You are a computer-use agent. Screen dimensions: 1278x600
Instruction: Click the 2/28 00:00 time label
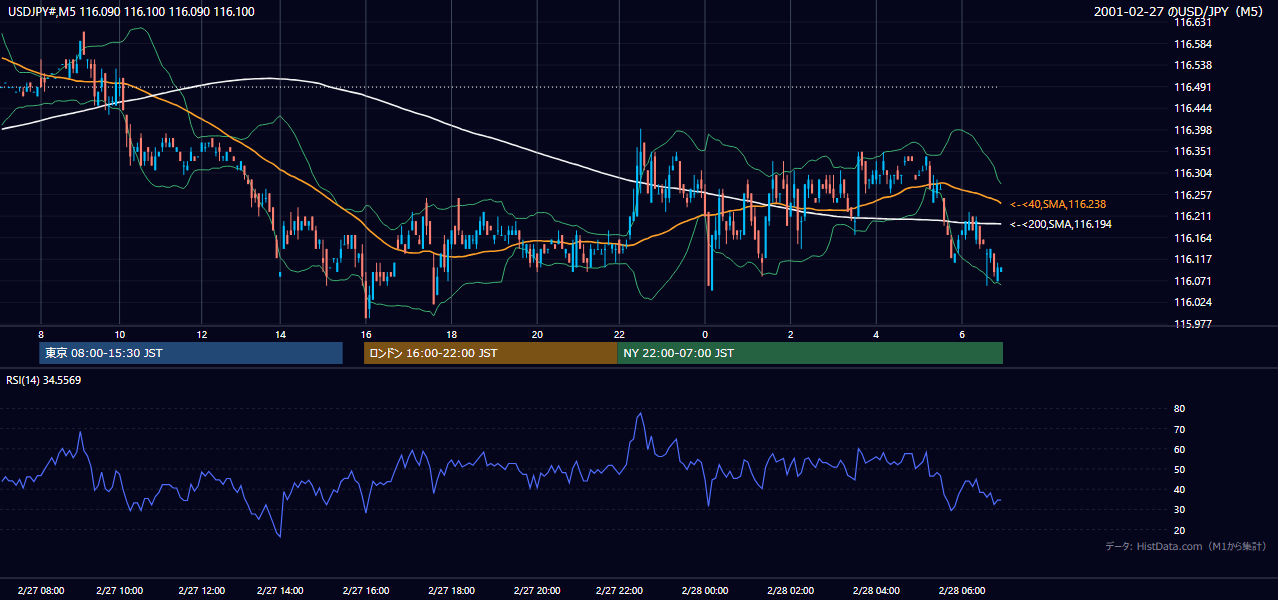click(705, 590)
